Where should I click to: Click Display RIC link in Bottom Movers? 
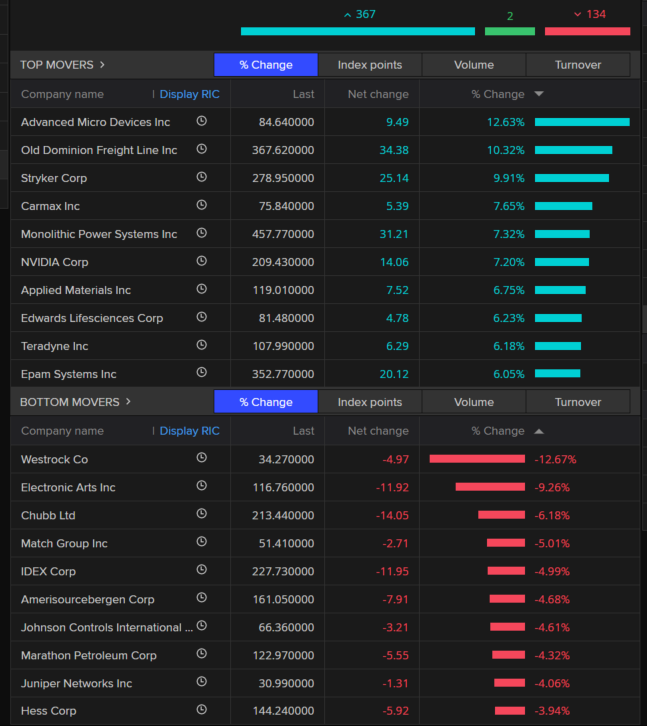[x=189, y=431]
